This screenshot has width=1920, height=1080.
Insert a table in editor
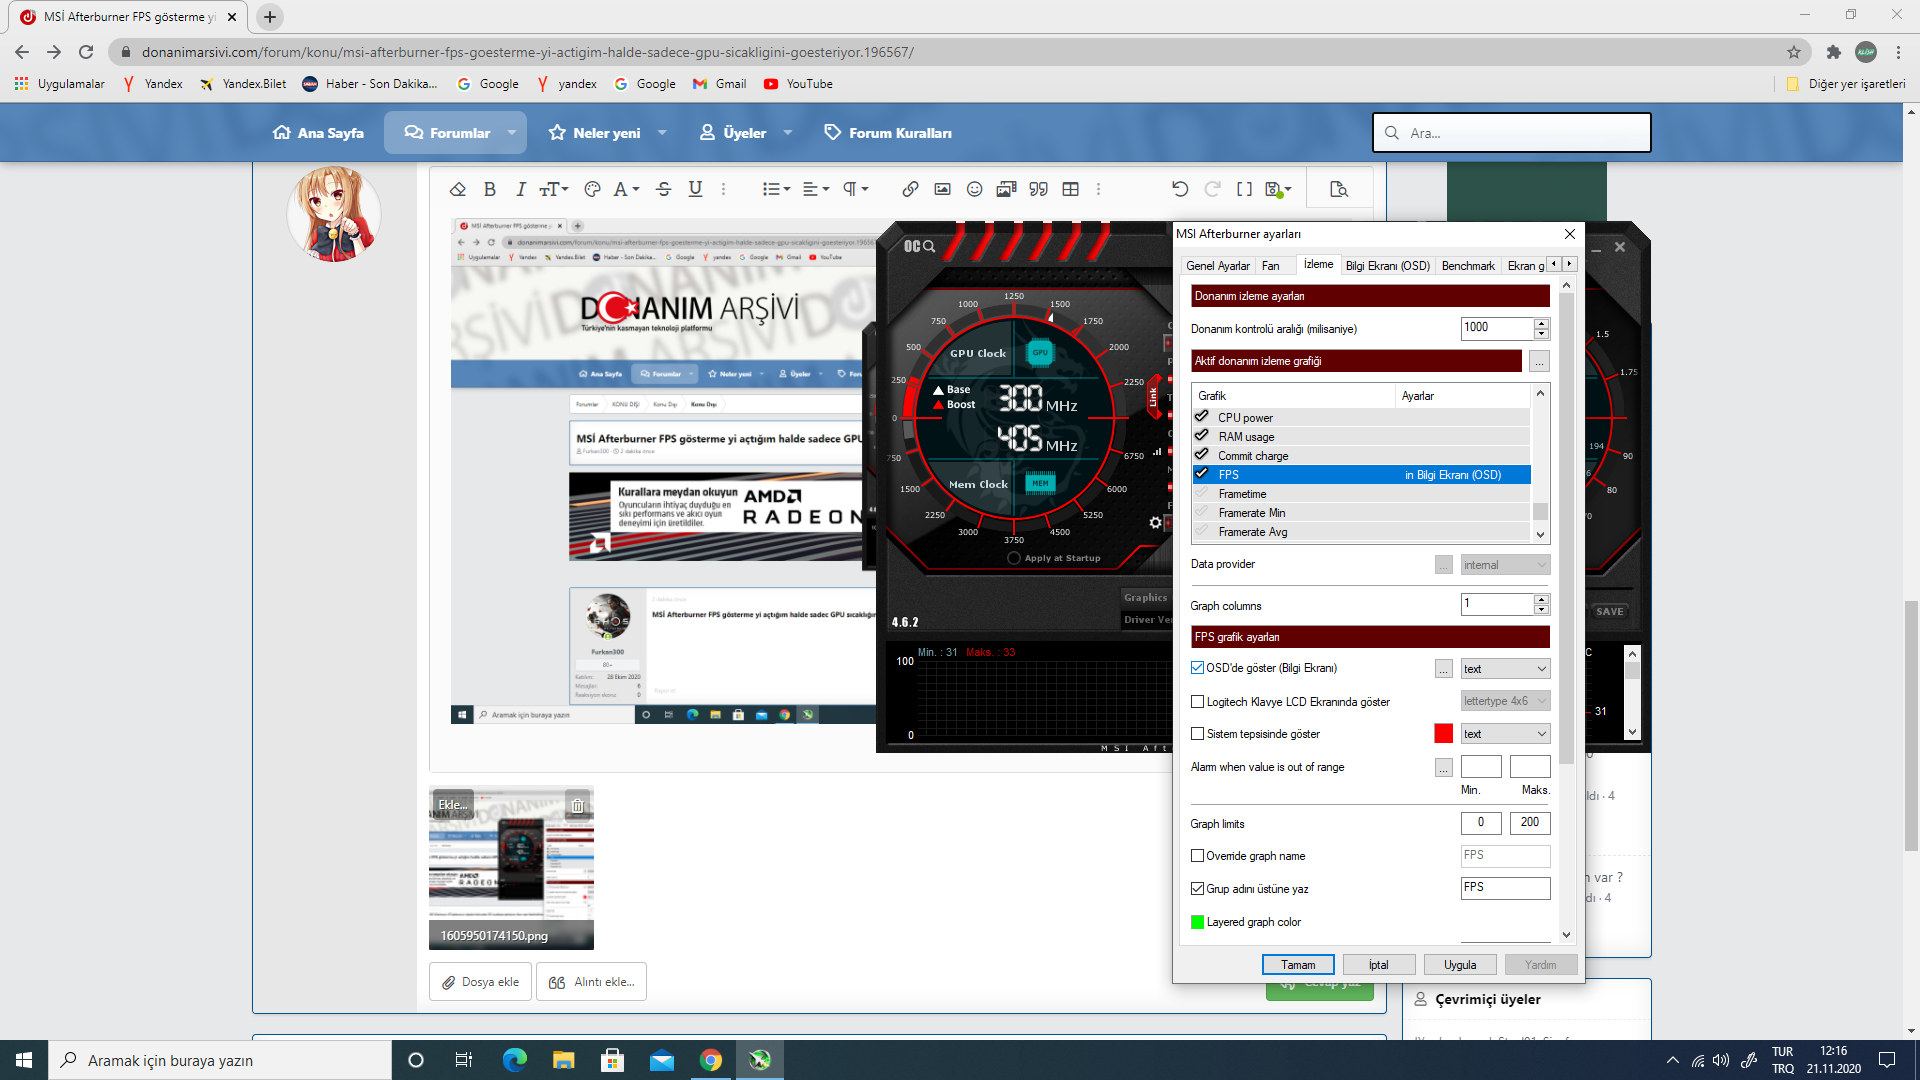(1071, 189)
